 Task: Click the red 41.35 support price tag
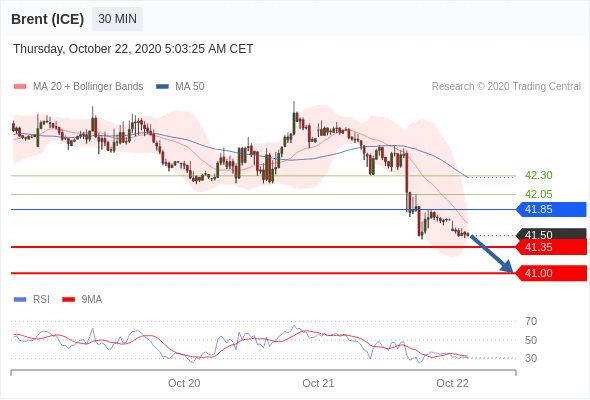click(x=551, y=247)
